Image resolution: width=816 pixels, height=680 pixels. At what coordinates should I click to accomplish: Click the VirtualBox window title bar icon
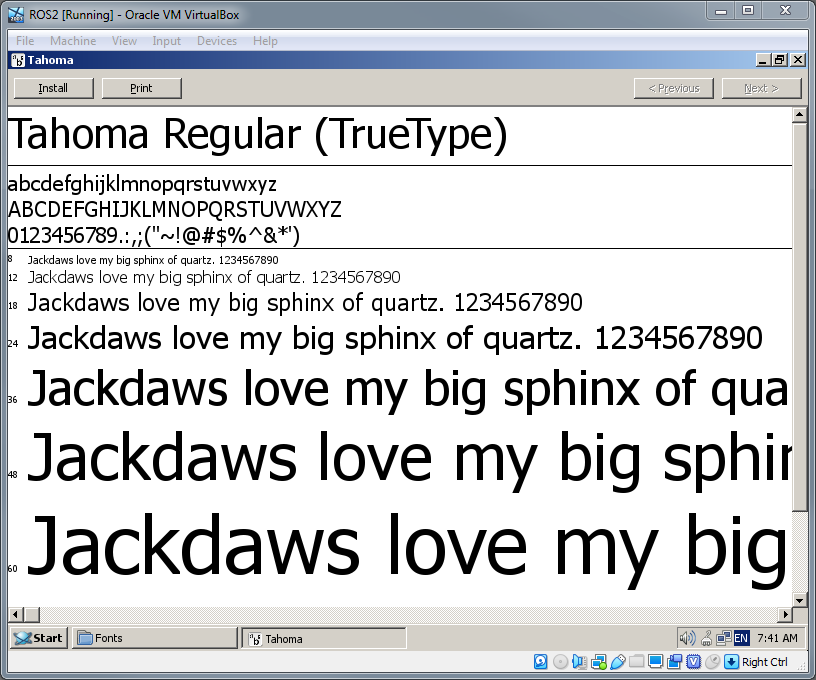click(x=16, y=15)
